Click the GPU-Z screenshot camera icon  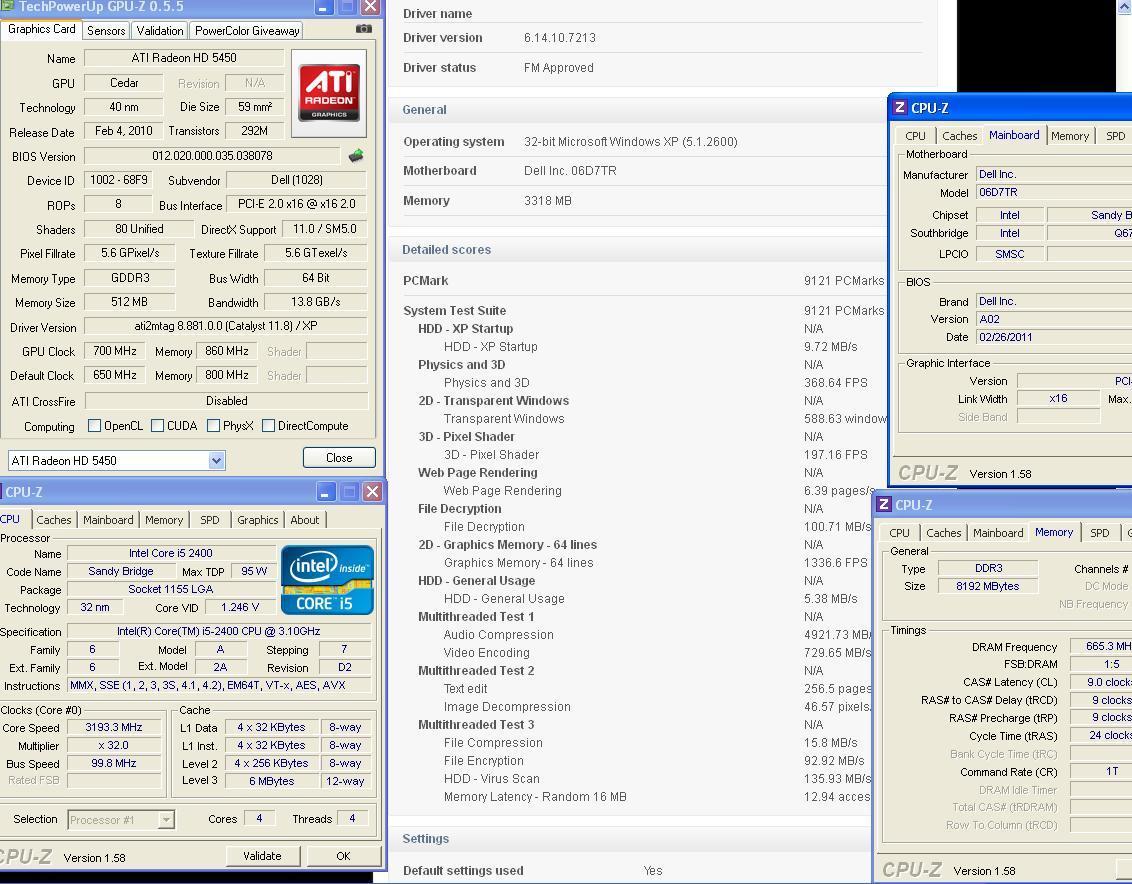point(364,29)
